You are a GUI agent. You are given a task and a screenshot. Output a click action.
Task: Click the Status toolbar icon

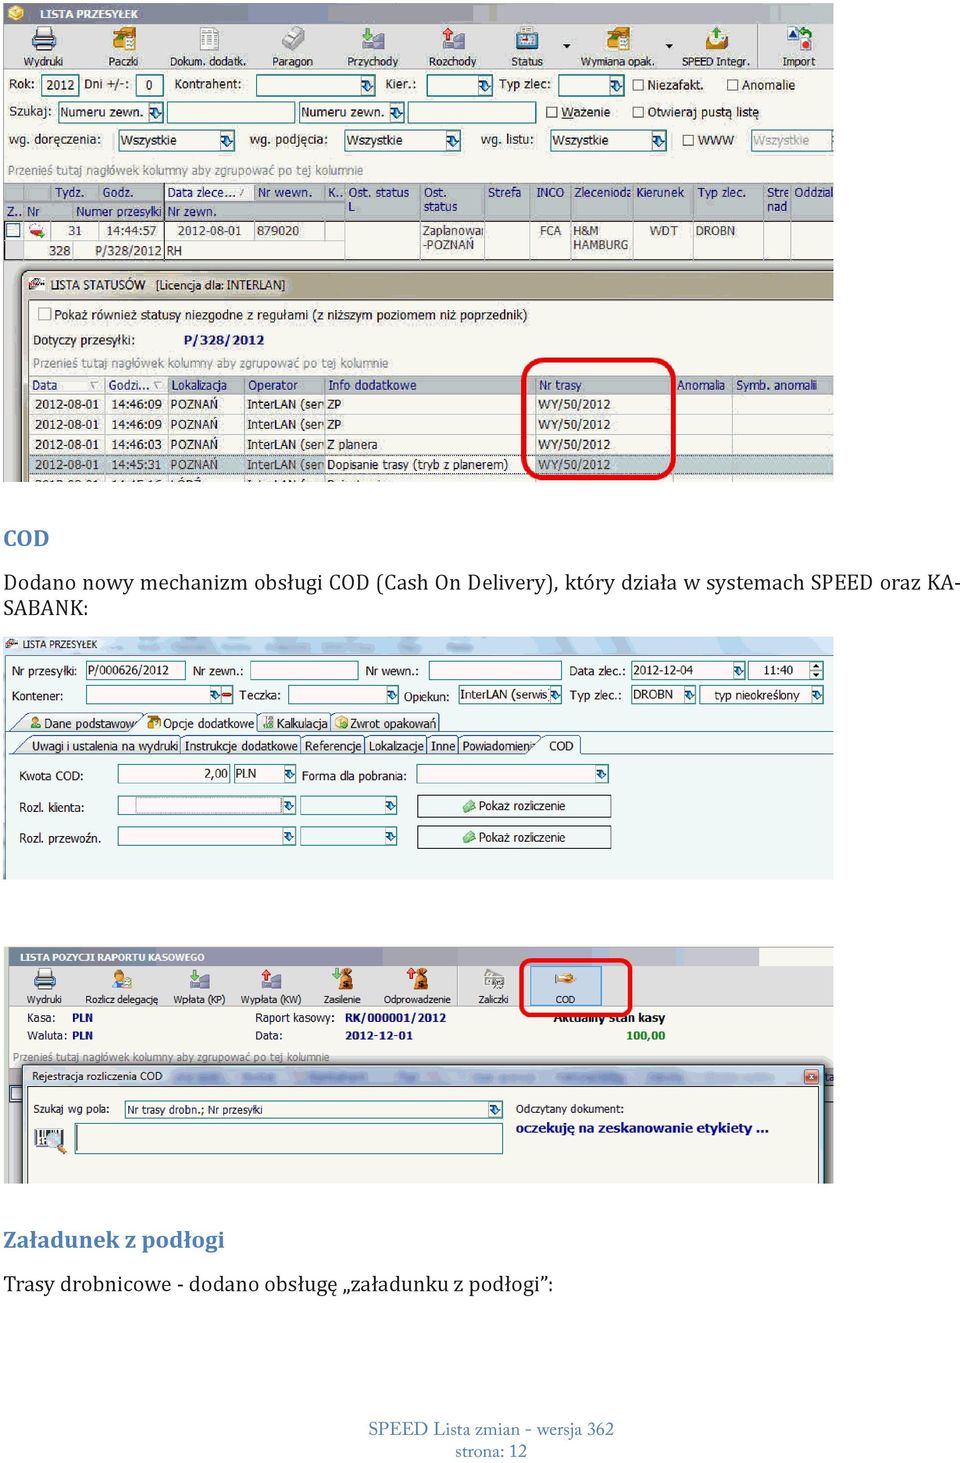[x=527, y=47]
